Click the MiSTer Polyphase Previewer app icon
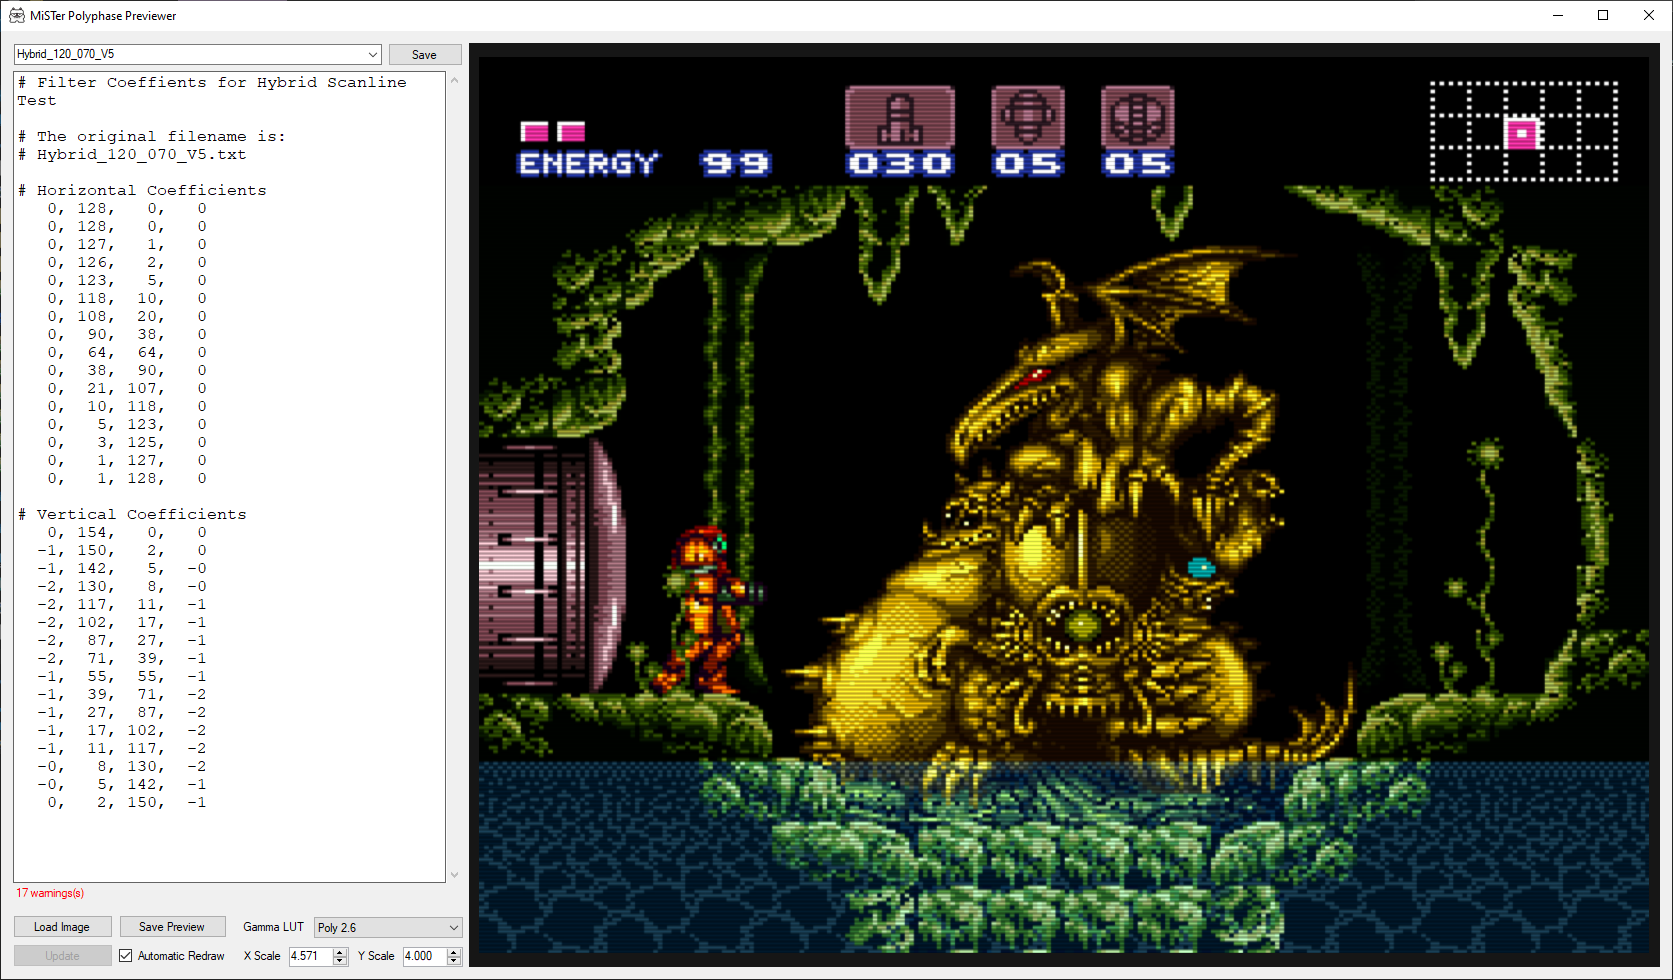This screenshot has height=980, width=1673. pos(17,15)
